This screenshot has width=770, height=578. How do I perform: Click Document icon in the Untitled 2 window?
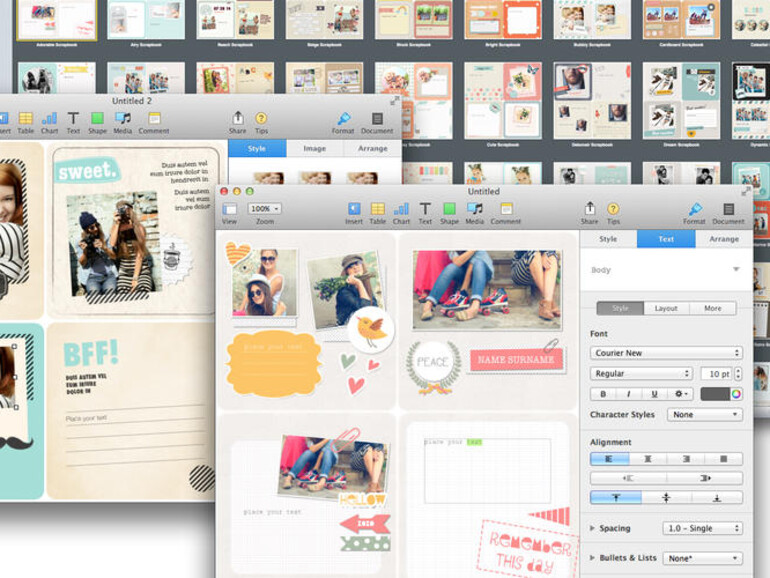(377, 118)
